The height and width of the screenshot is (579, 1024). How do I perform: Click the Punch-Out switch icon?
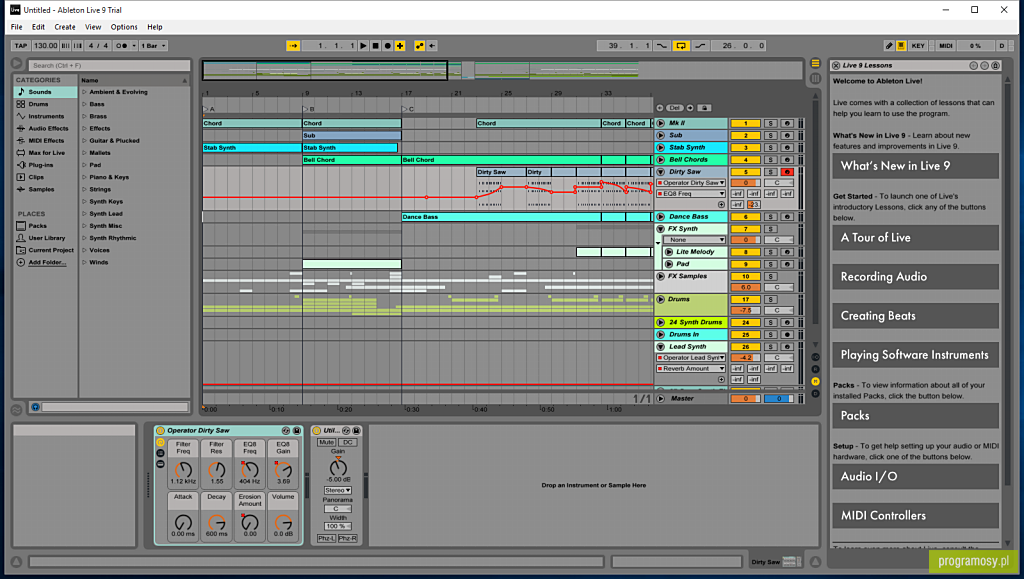tap(700, 46)
